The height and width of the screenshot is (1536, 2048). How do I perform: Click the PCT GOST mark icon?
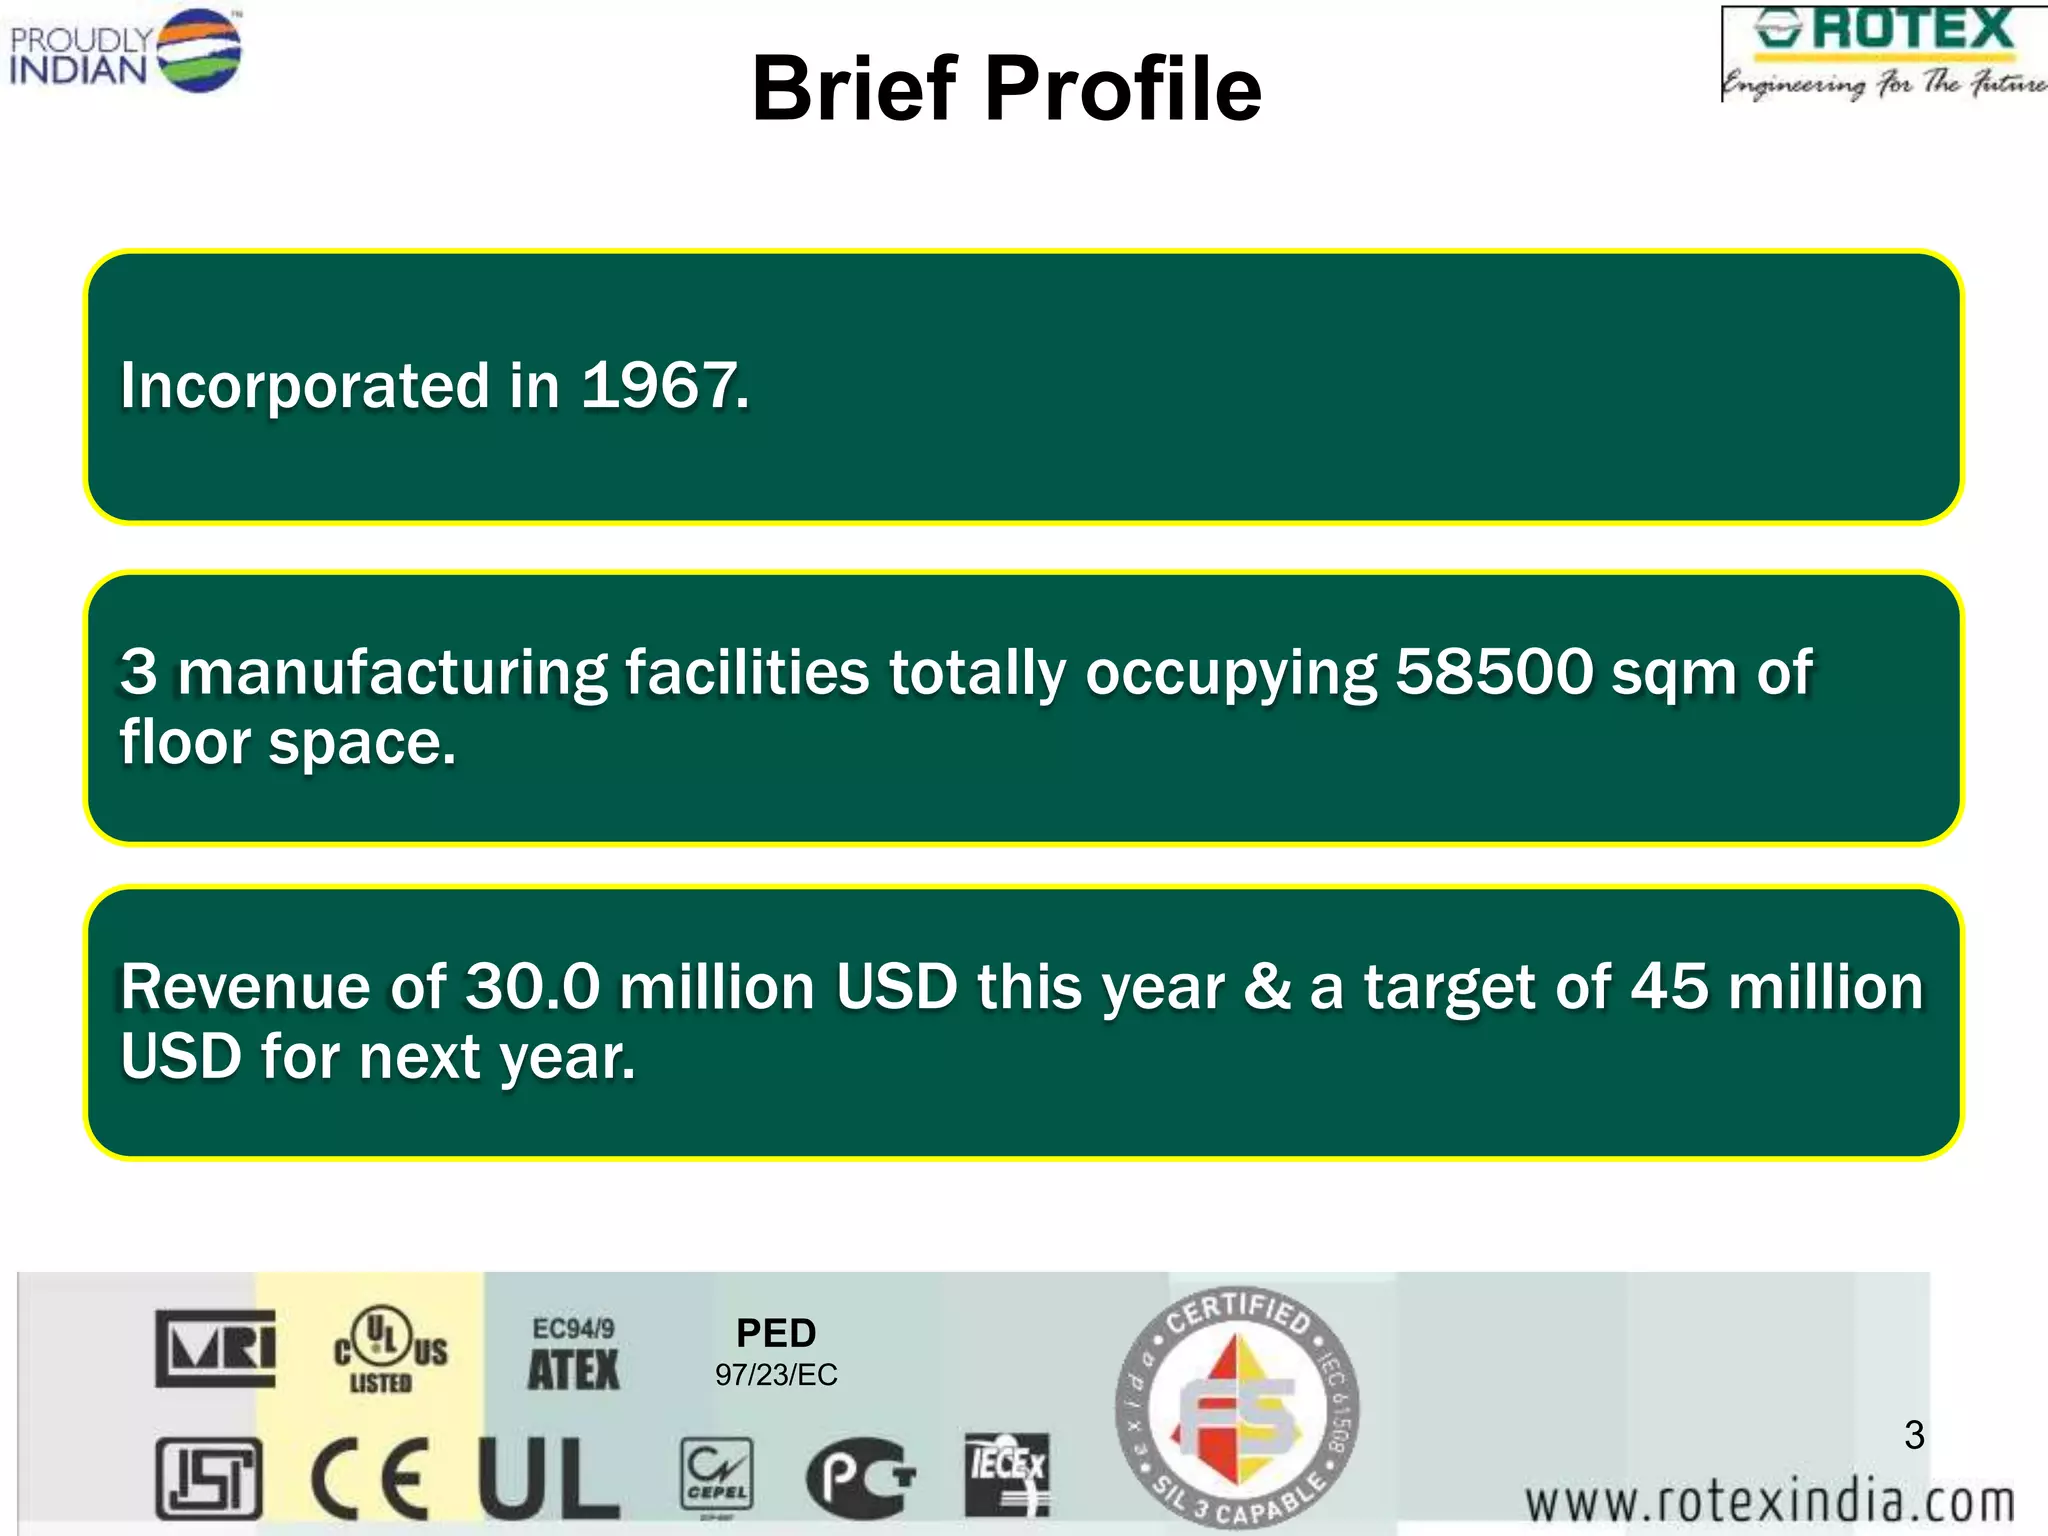(860, 1479)
